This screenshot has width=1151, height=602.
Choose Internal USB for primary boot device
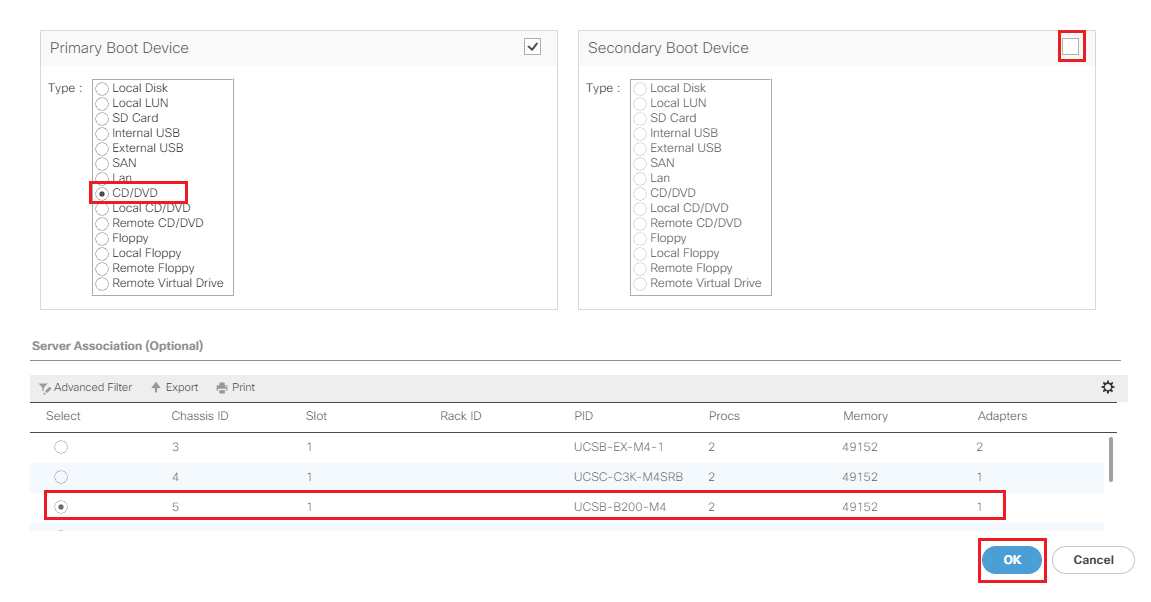[102, 134]
